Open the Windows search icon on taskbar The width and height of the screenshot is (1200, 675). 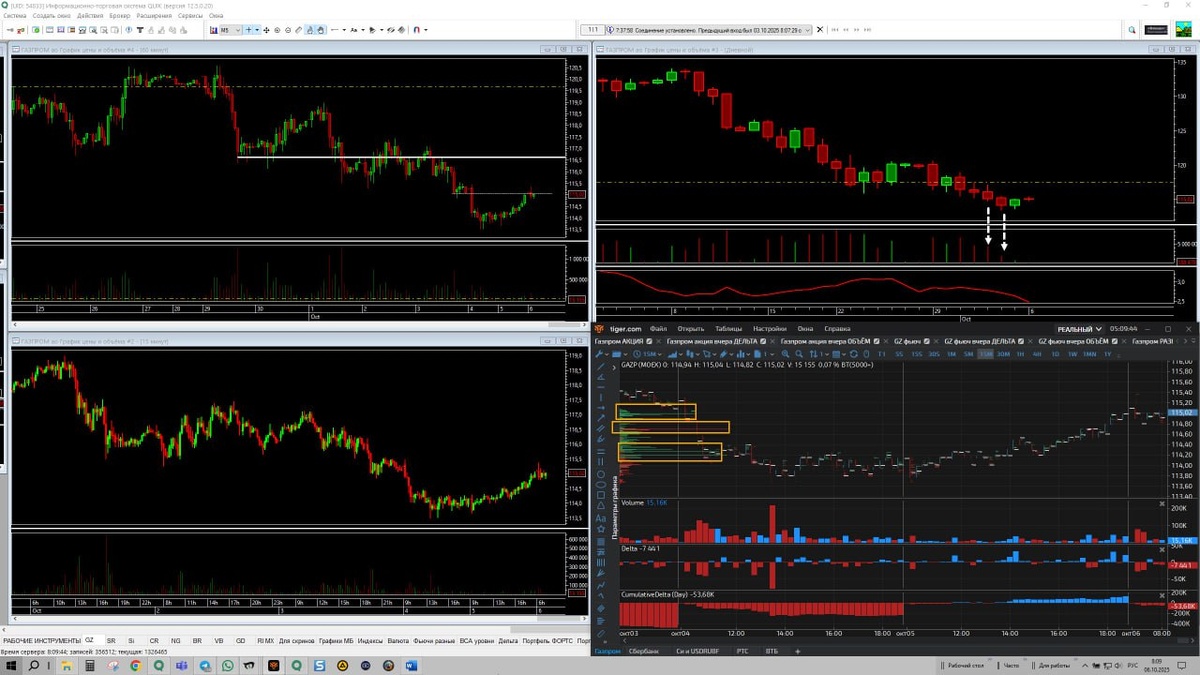[33, 666]
